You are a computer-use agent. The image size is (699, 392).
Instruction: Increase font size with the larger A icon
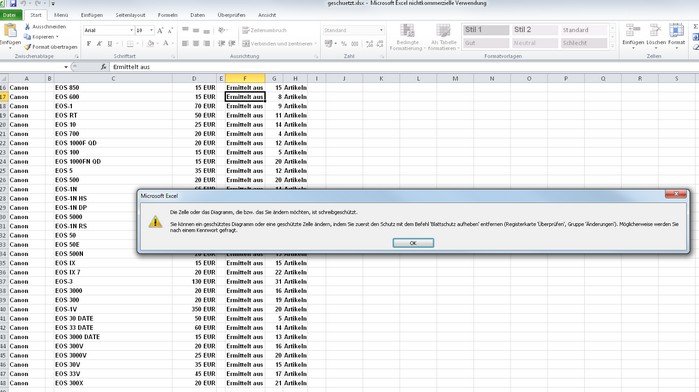(x=160, y=30)
